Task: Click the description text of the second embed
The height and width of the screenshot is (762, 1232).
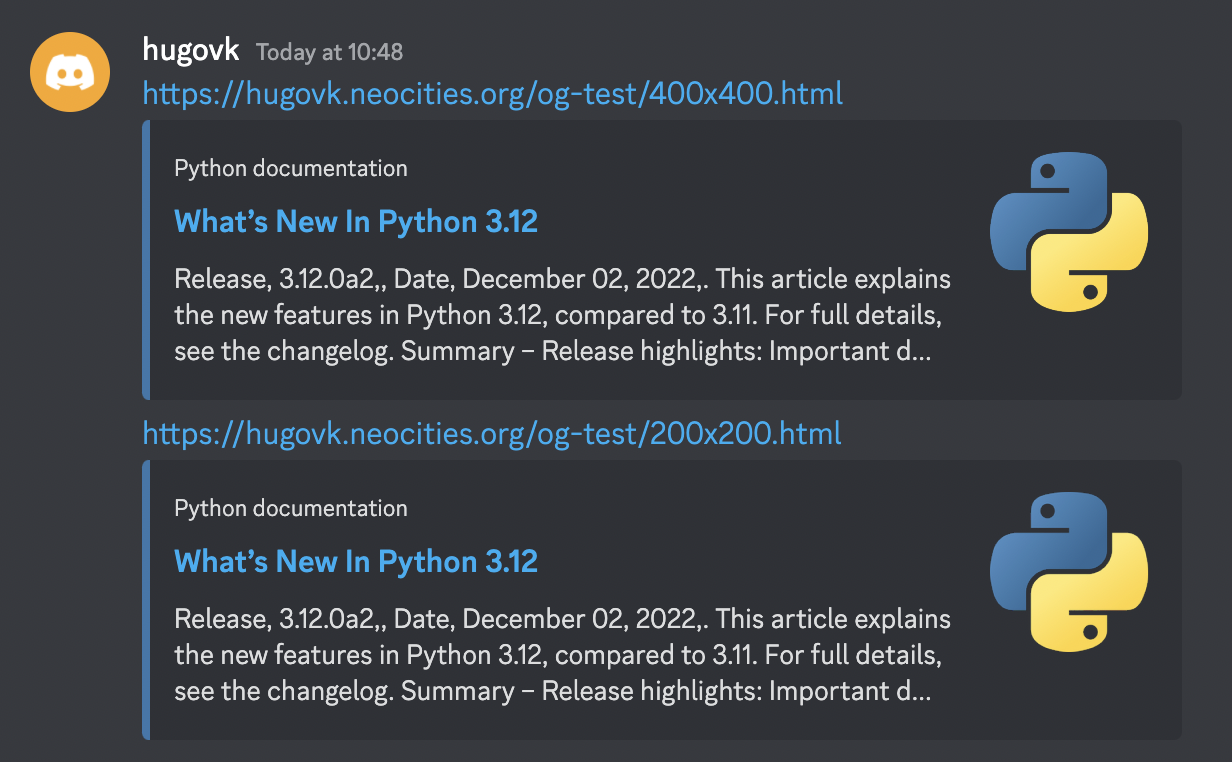Action: [x=563, y=656]
